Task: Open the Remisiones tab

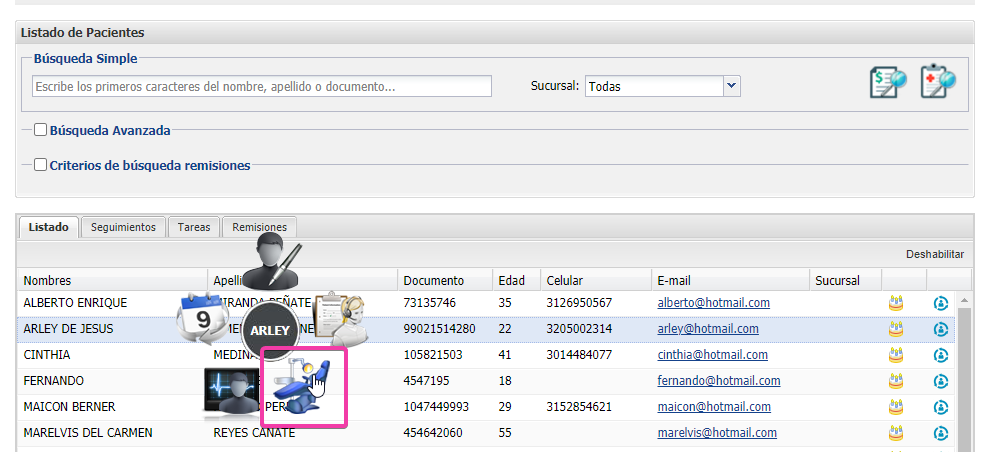Action: [260, 227]
